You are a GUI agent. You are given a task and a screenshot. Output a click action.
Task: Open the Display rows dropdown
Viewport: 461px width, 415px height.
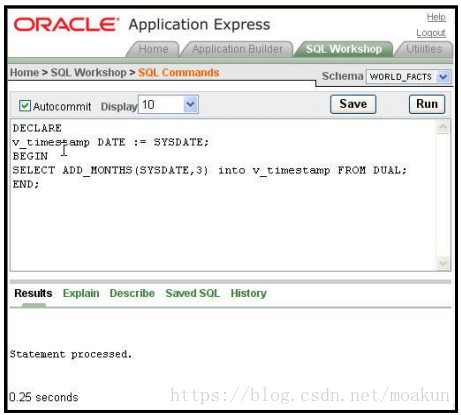click(168, 105)
